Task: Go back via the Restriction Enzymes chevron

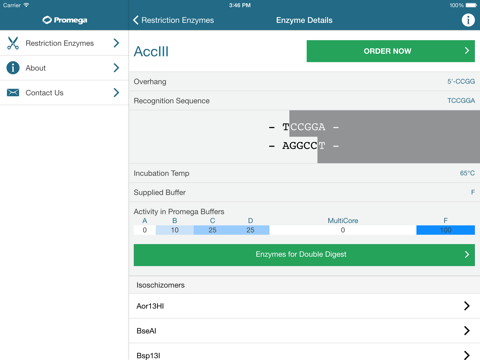Action: pos(136,20)
